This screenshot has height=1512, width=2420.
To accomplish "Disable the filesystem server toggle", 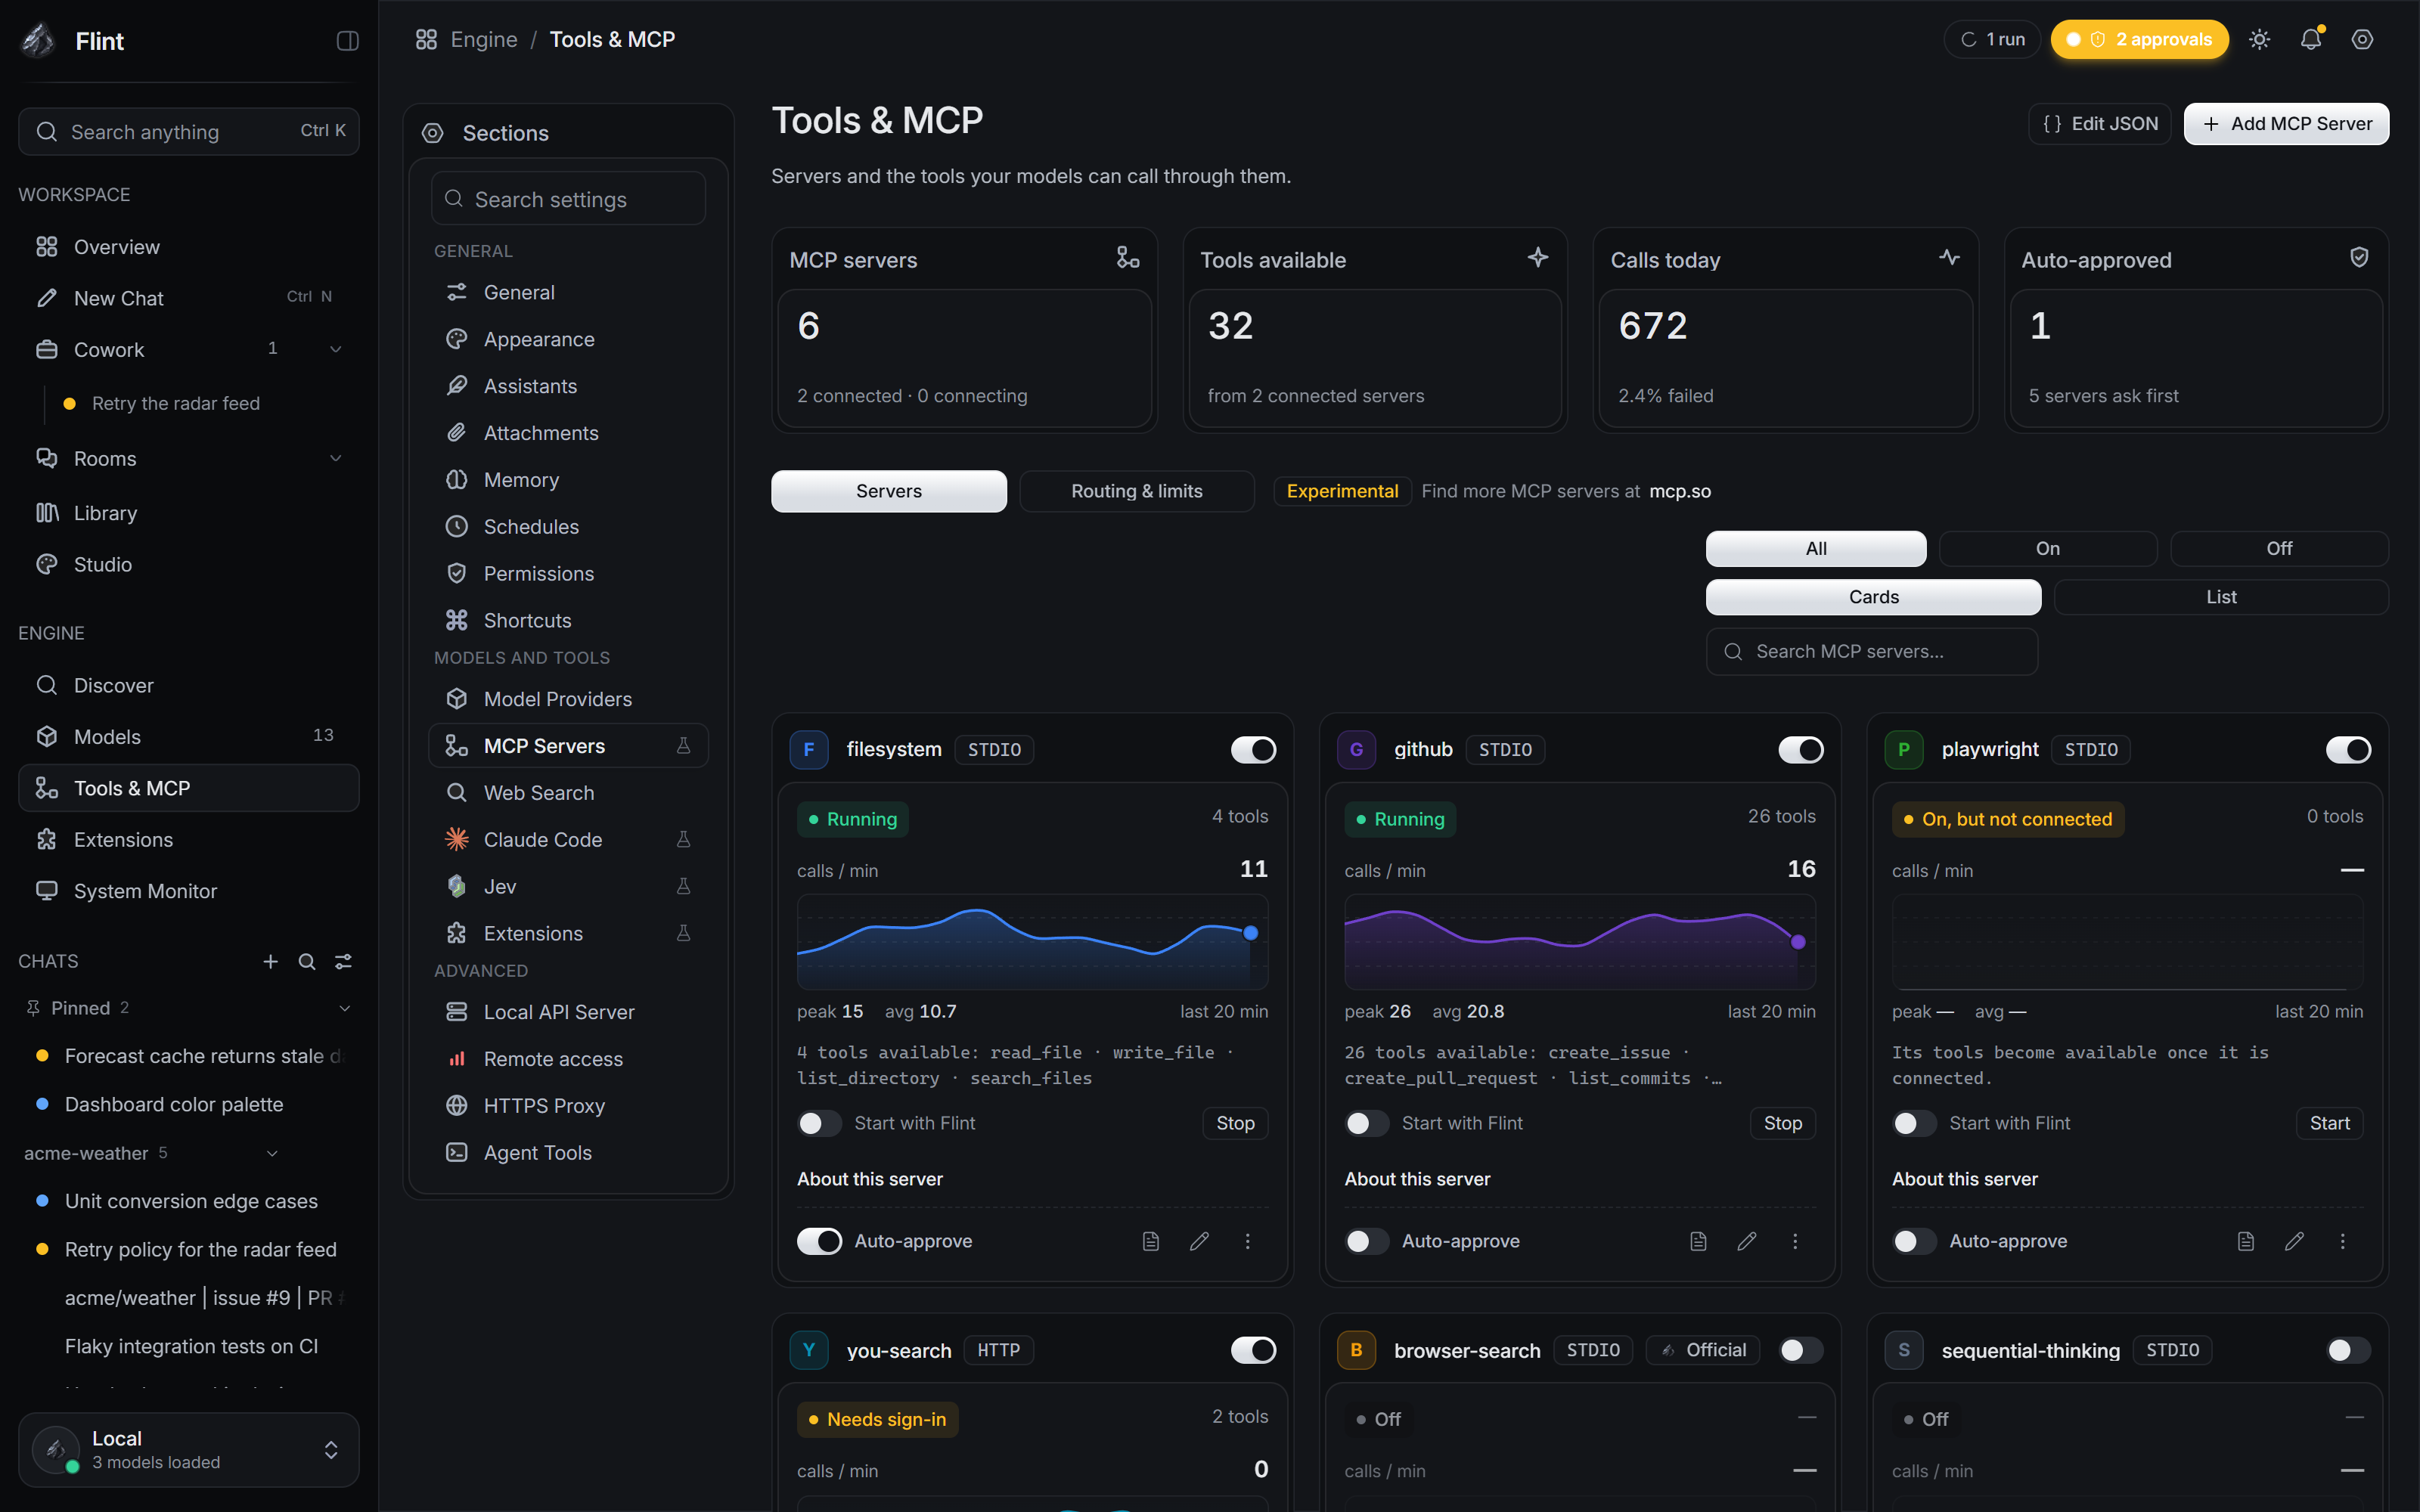I will (1253, 750).
